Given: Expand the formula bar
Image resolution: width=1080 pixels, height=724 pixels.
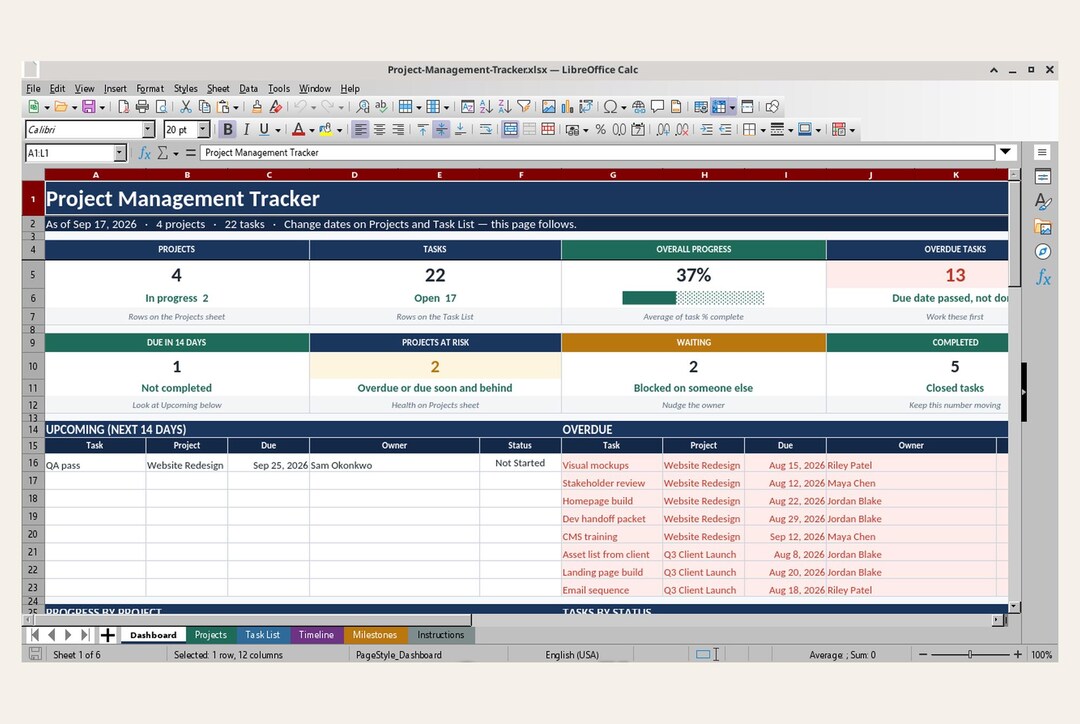Looking at the screenshot, I should (x=1006, y=152).
